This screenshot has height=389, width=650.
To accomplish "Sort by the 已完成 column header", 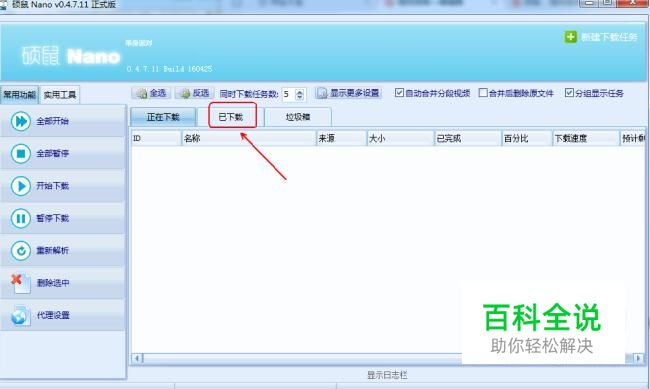I will click(468, 139).
